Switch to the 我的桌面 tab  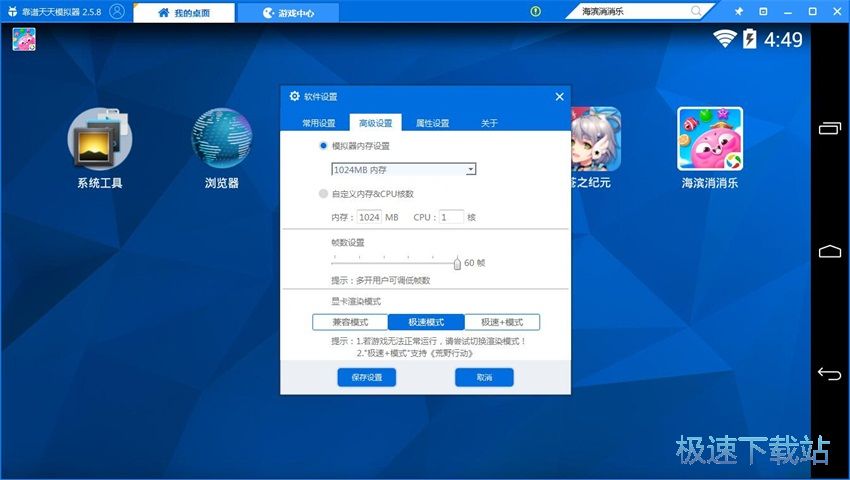click(x=184, y=12)
